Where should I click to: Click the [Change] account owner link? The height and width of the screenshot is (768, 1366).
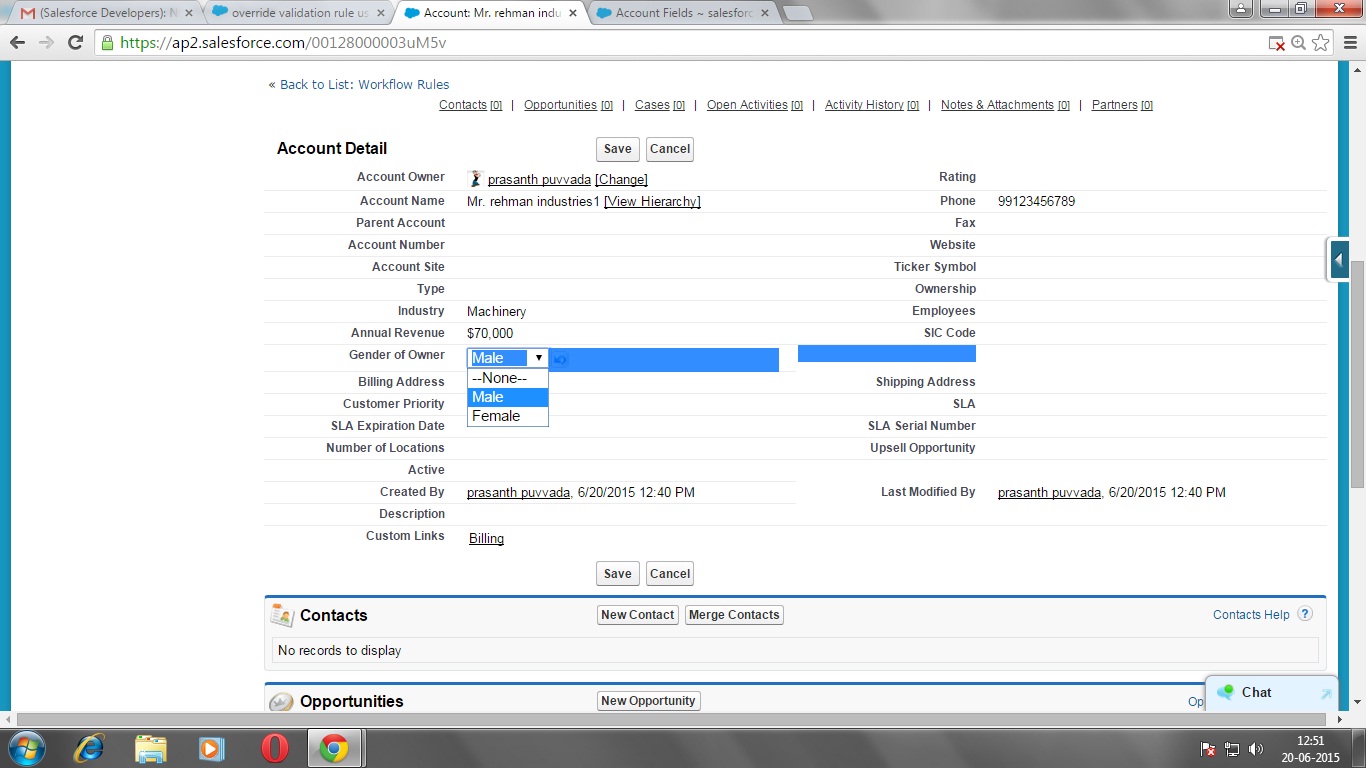click(x=621, y=180)
